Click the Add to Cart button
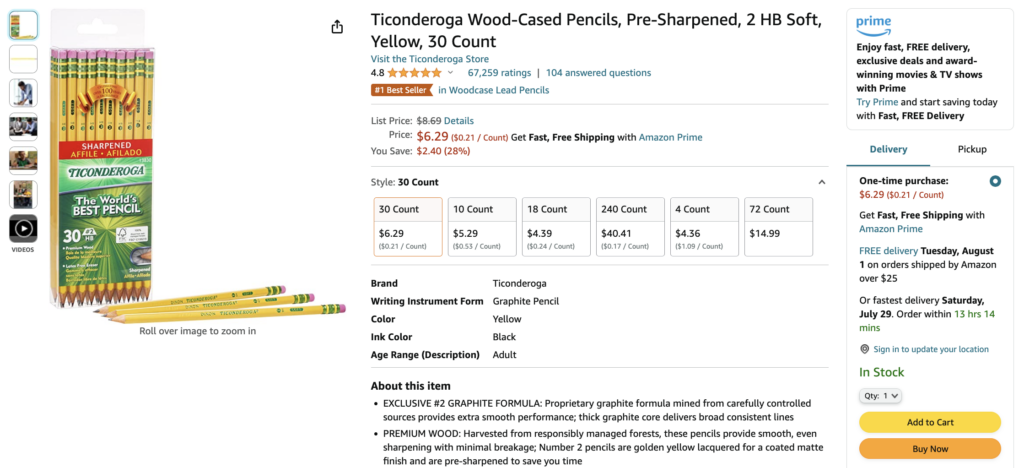Image resolution: width=1024 pixels, height=468 pixels. pos(930,422)
